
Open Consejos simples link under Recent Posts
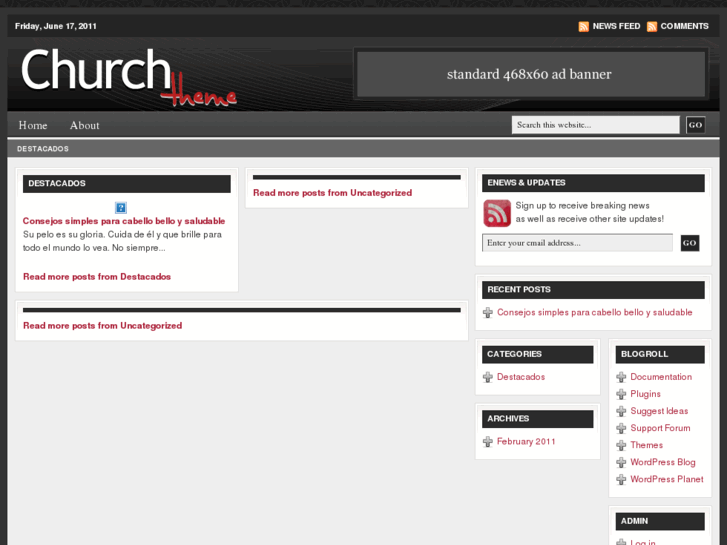pyautogui.click(x=594, y=312)
